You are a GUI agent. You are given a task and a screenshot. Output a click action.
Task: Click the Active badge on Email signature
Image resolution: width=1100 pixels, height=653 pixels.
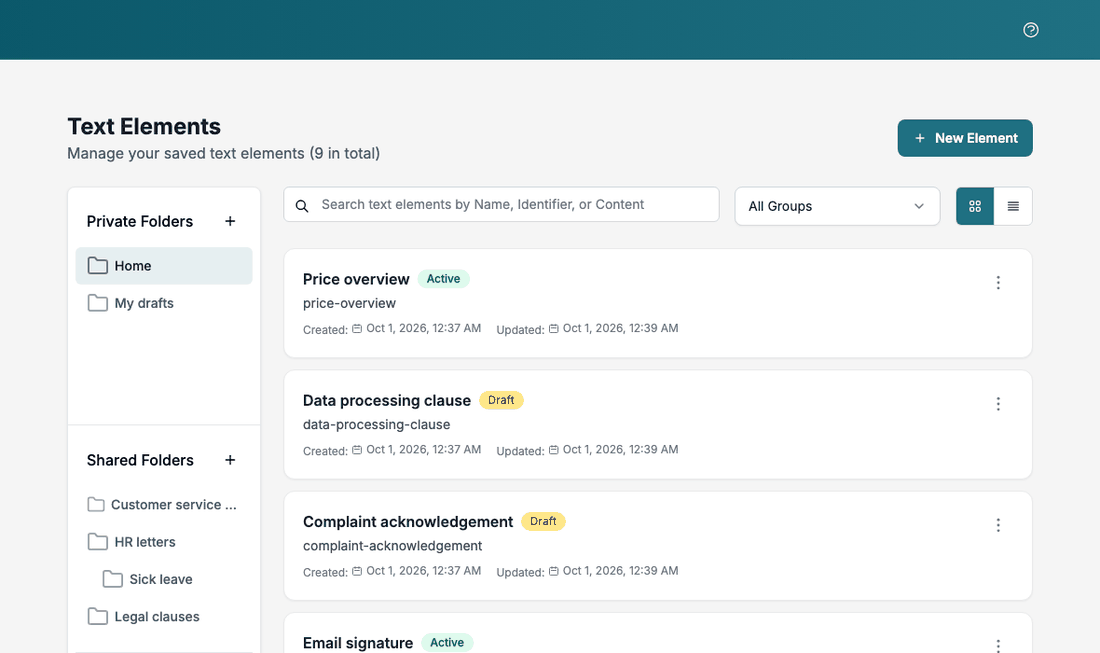pyautogui.click(x=447, y=642)
